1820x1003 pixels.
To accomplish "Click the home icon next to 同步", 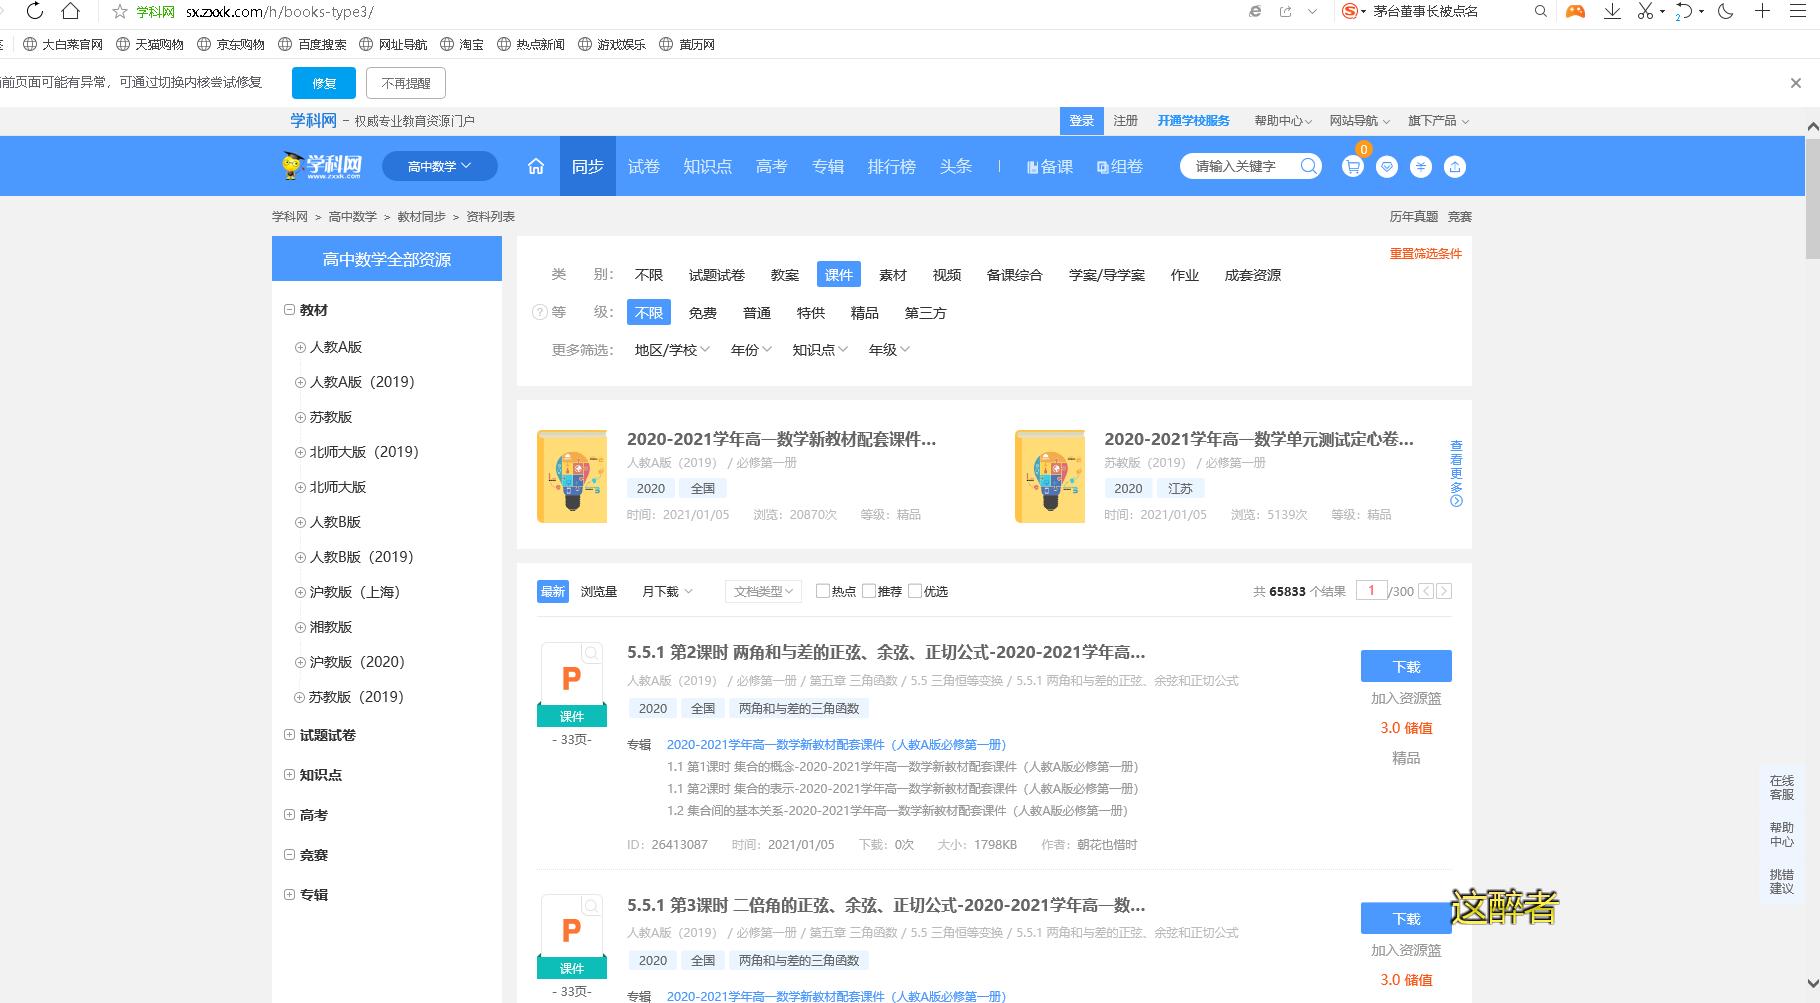I will [535, 167].
